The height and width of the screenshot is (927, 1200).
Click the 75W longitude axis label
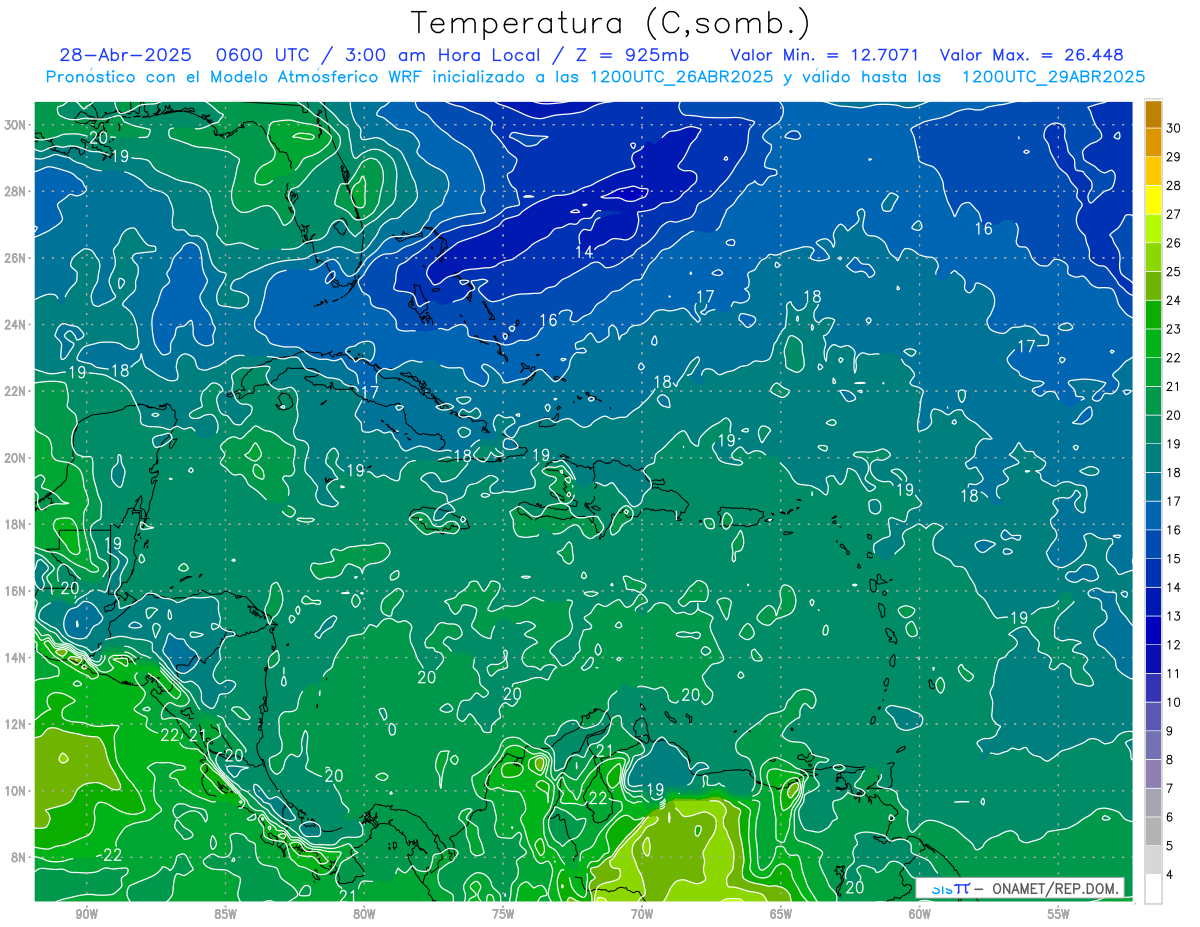(503, 914)
